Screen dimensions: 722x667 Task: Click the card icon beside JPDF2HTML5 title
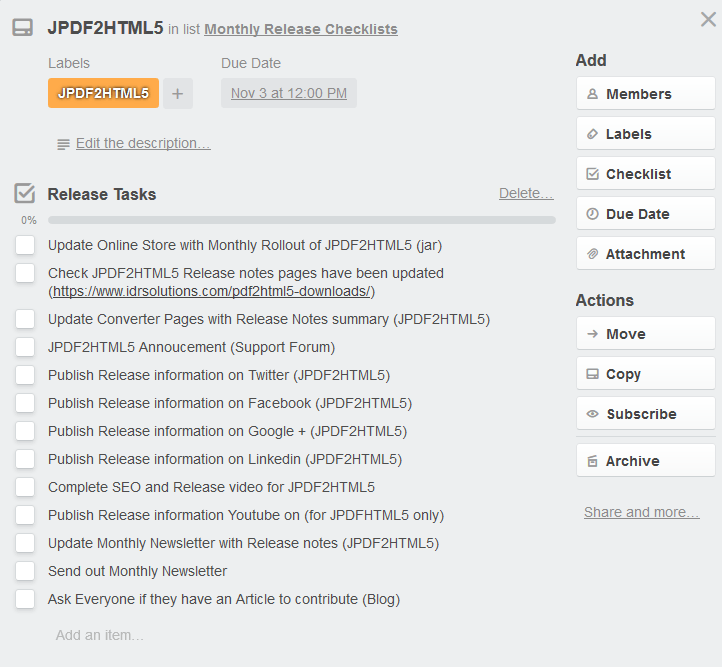(22, 28)
